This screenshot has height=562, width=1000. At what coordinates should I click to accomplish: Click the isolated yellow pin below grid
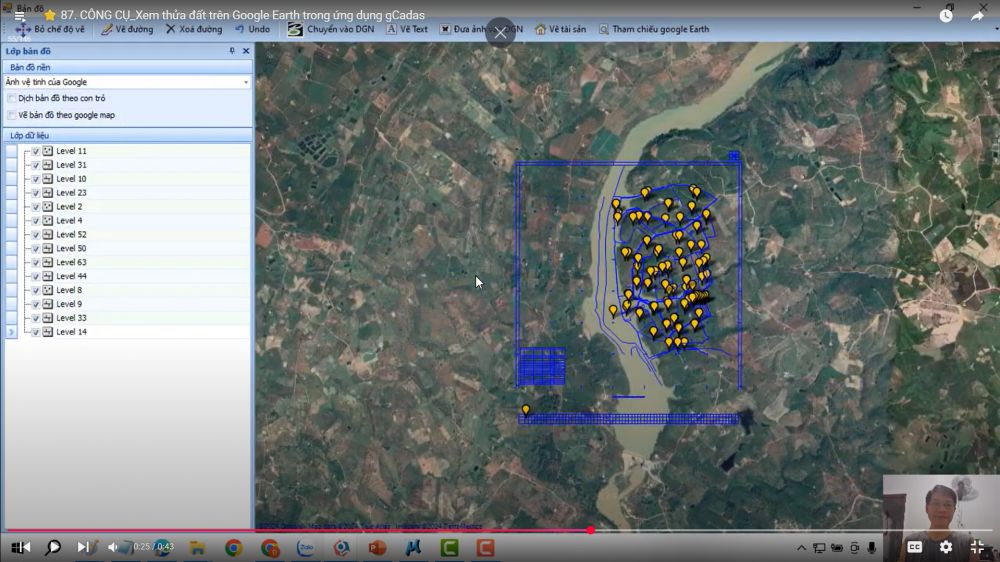pos(526,410)
